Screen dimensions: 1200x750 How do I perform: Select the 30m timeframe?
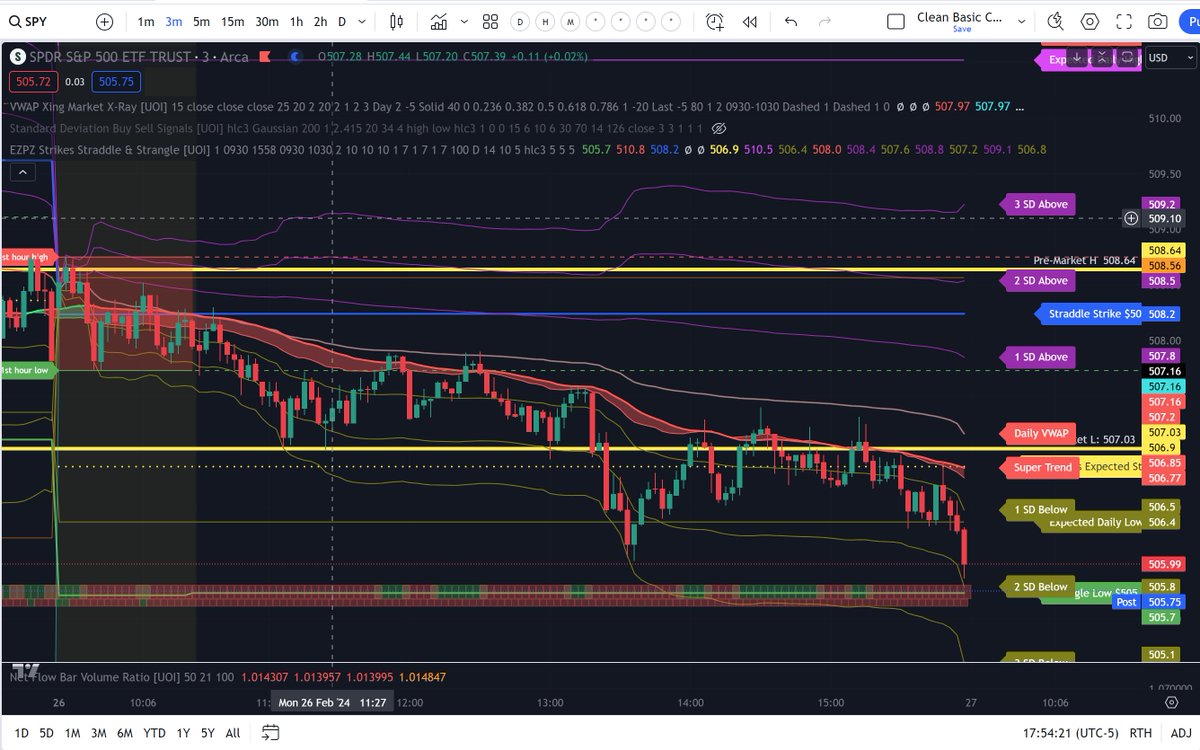267,21
